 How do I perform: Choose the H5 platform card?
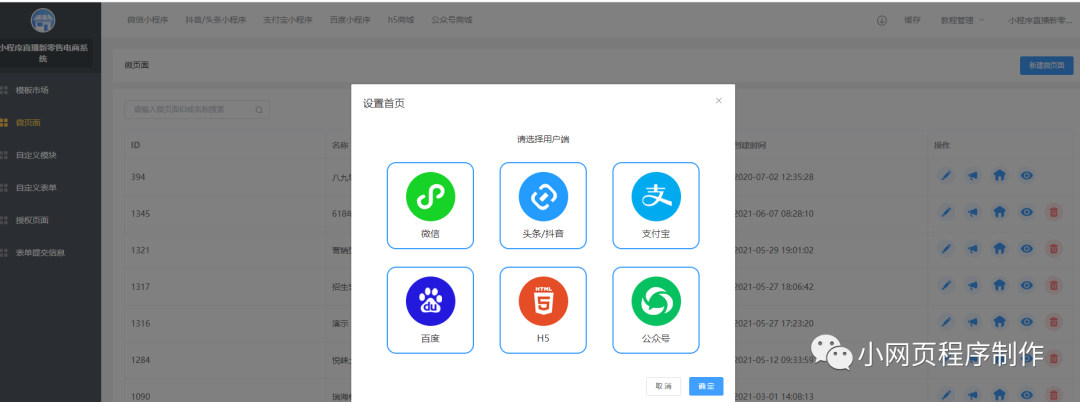[x=543, y=310]
